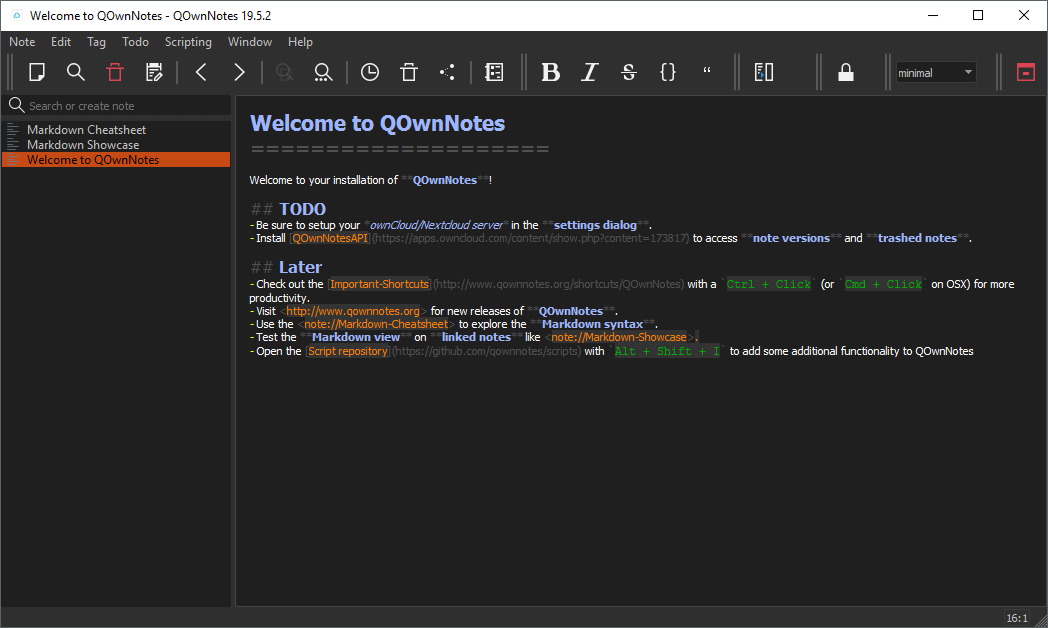Click the 'settings dialog' bold text
The height and width of the screenshot is (628, 1048).
[595, 225]
